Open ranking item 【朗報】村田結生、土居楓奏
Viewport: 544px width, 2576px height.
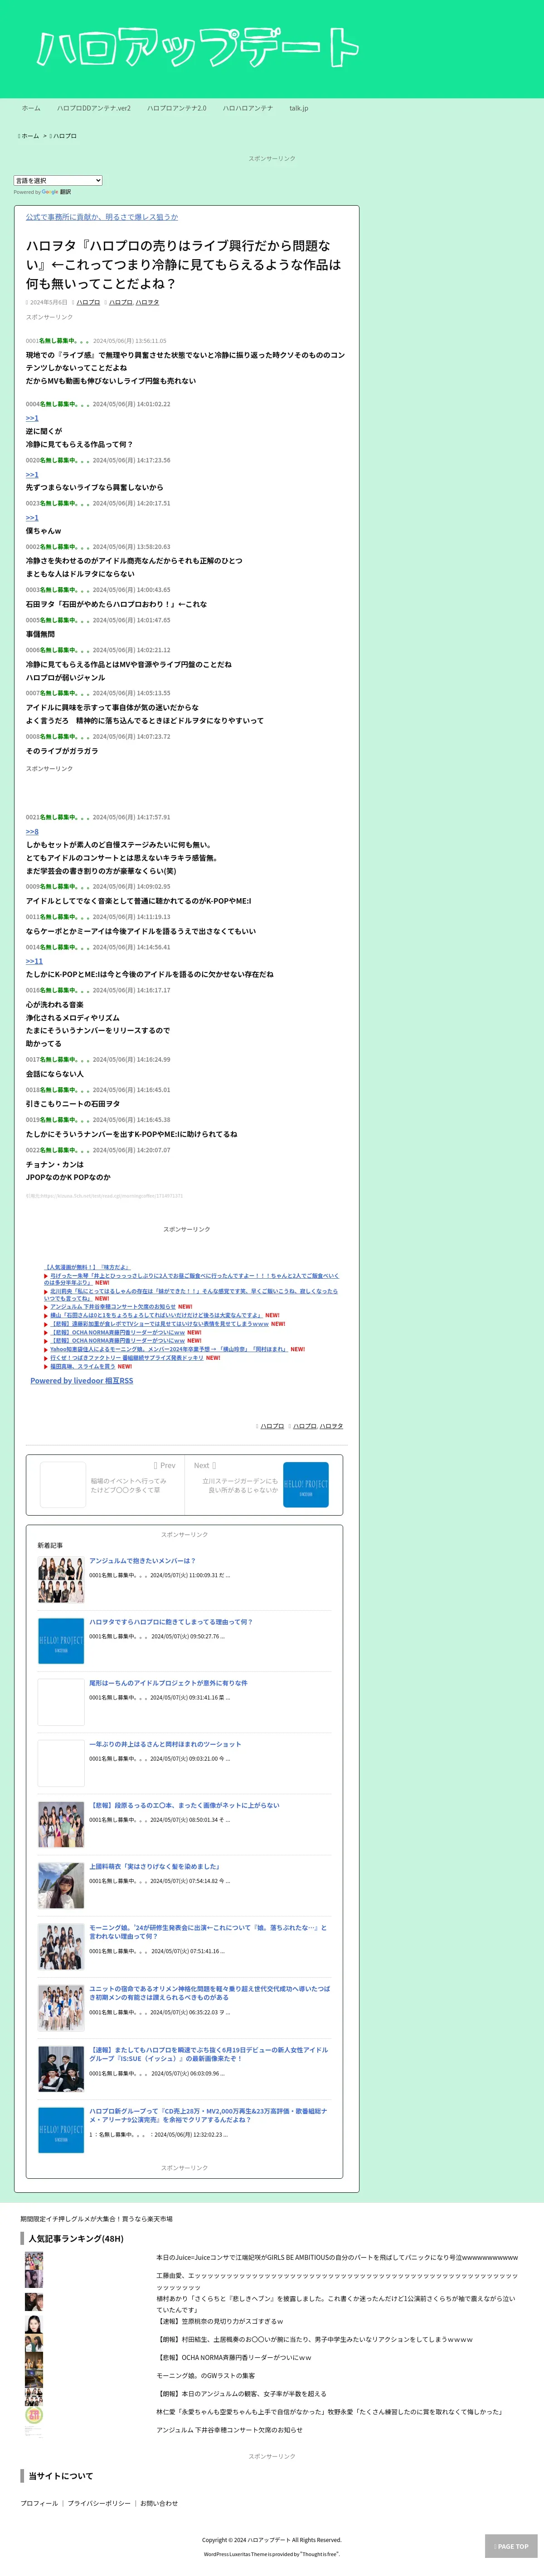[x=314, y=2340]
